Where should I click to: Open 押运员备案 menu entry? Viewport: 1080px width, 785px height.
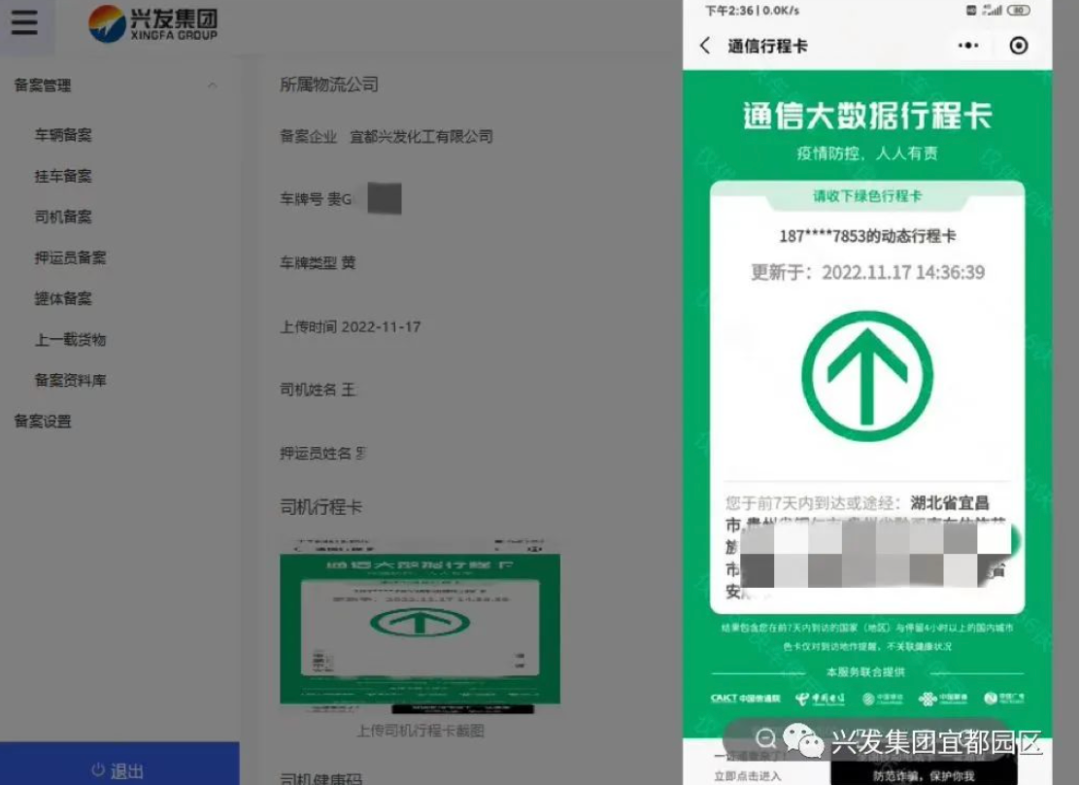coord(70,258)
